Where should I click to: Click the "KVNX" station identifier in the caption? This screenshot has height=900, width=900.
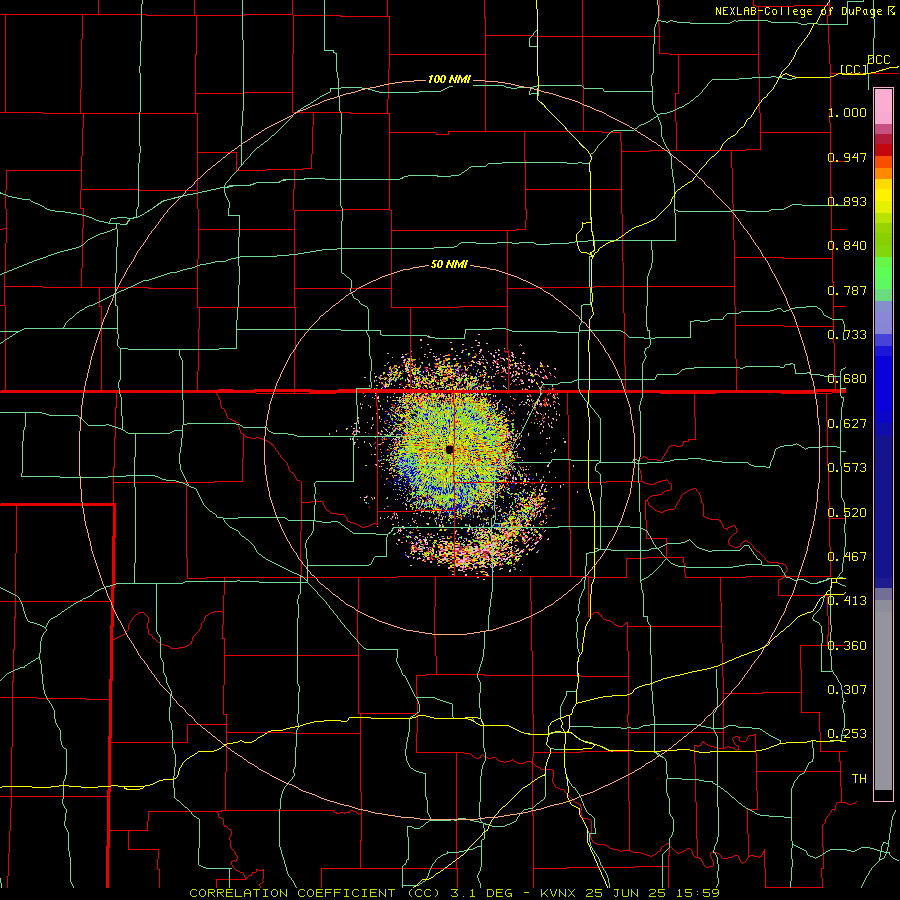coord(559,893)
